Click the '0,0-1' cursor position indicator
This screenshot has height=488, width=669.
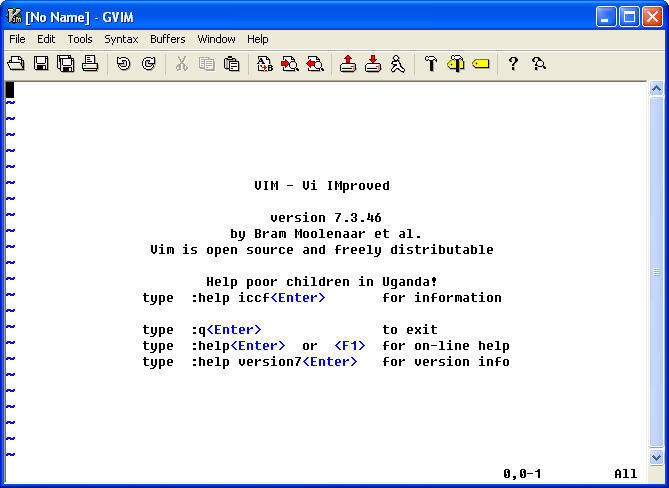(522, 473)
